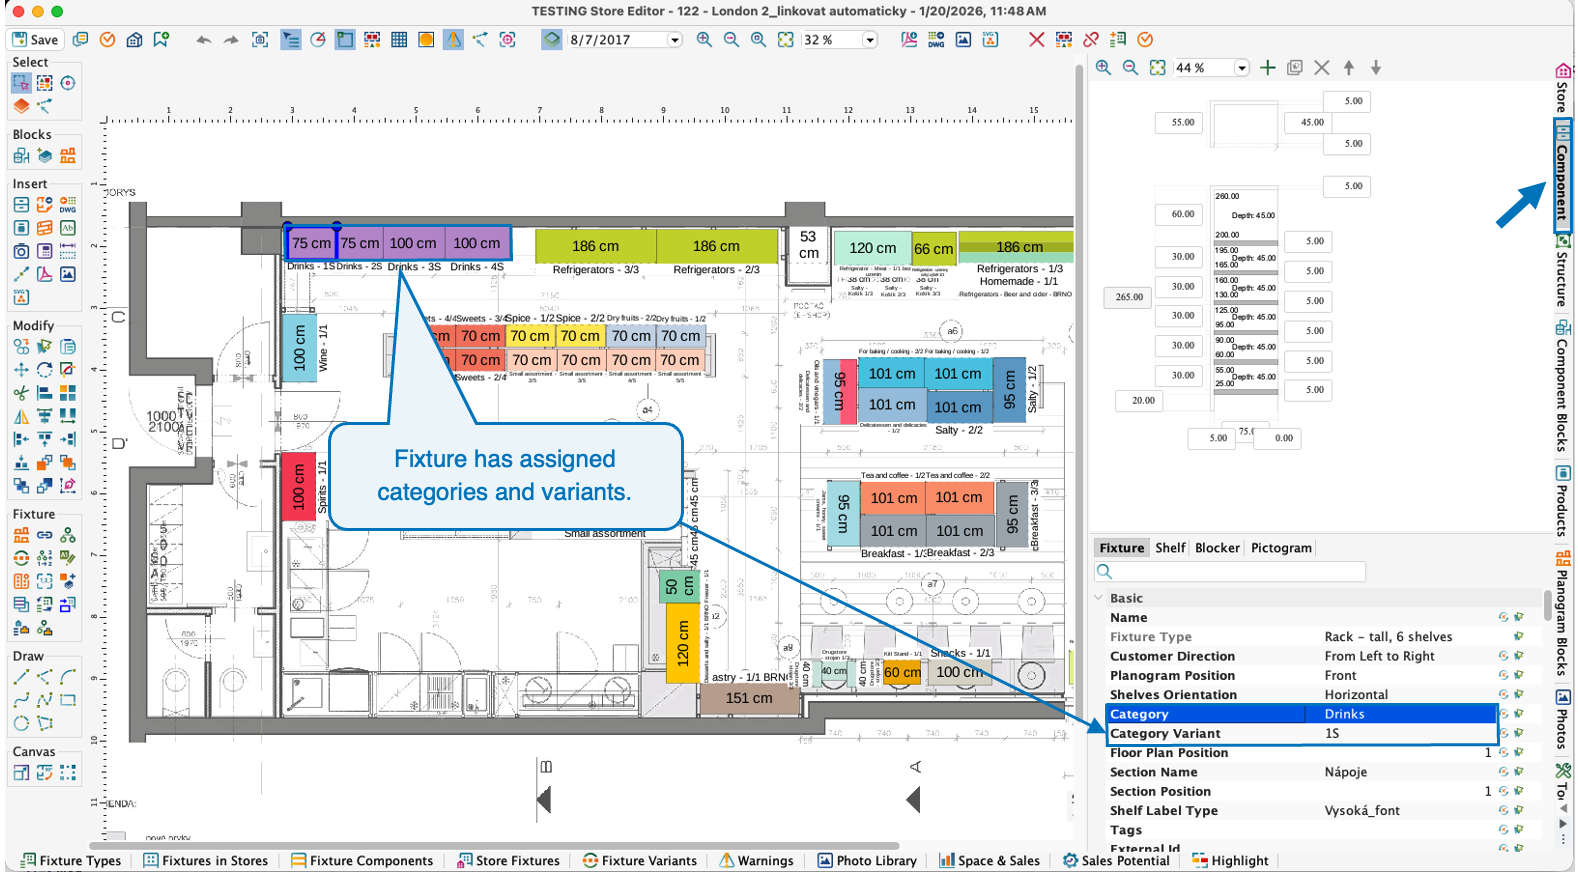Open the Fixture Types bottom tab

(x=71, y=861)
